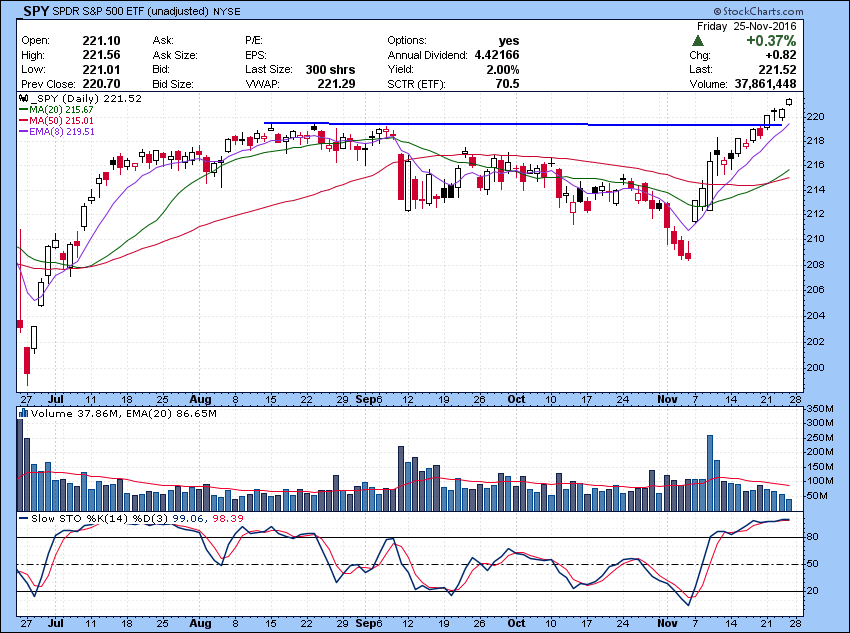Click the Aug label on the price chart's date axis

tap(200, 399)
